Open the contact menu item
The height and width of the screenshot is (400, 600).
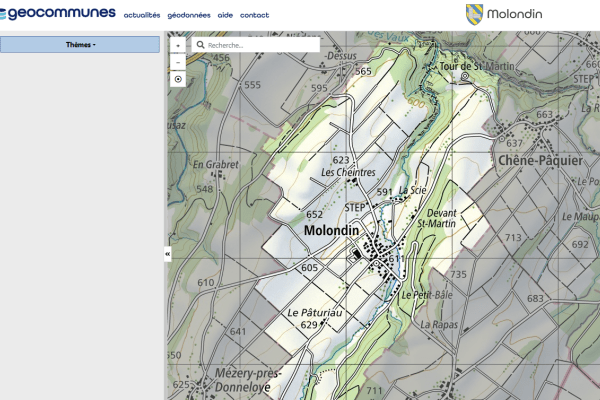point(254,15)
